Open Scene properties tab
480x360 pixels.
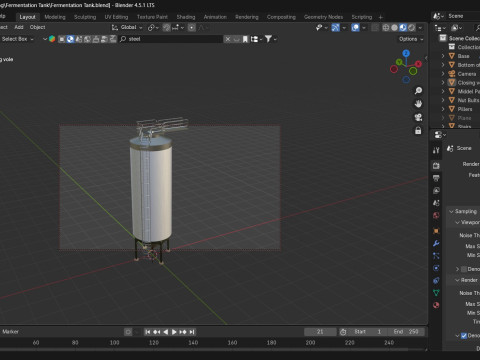coord(436,203)
